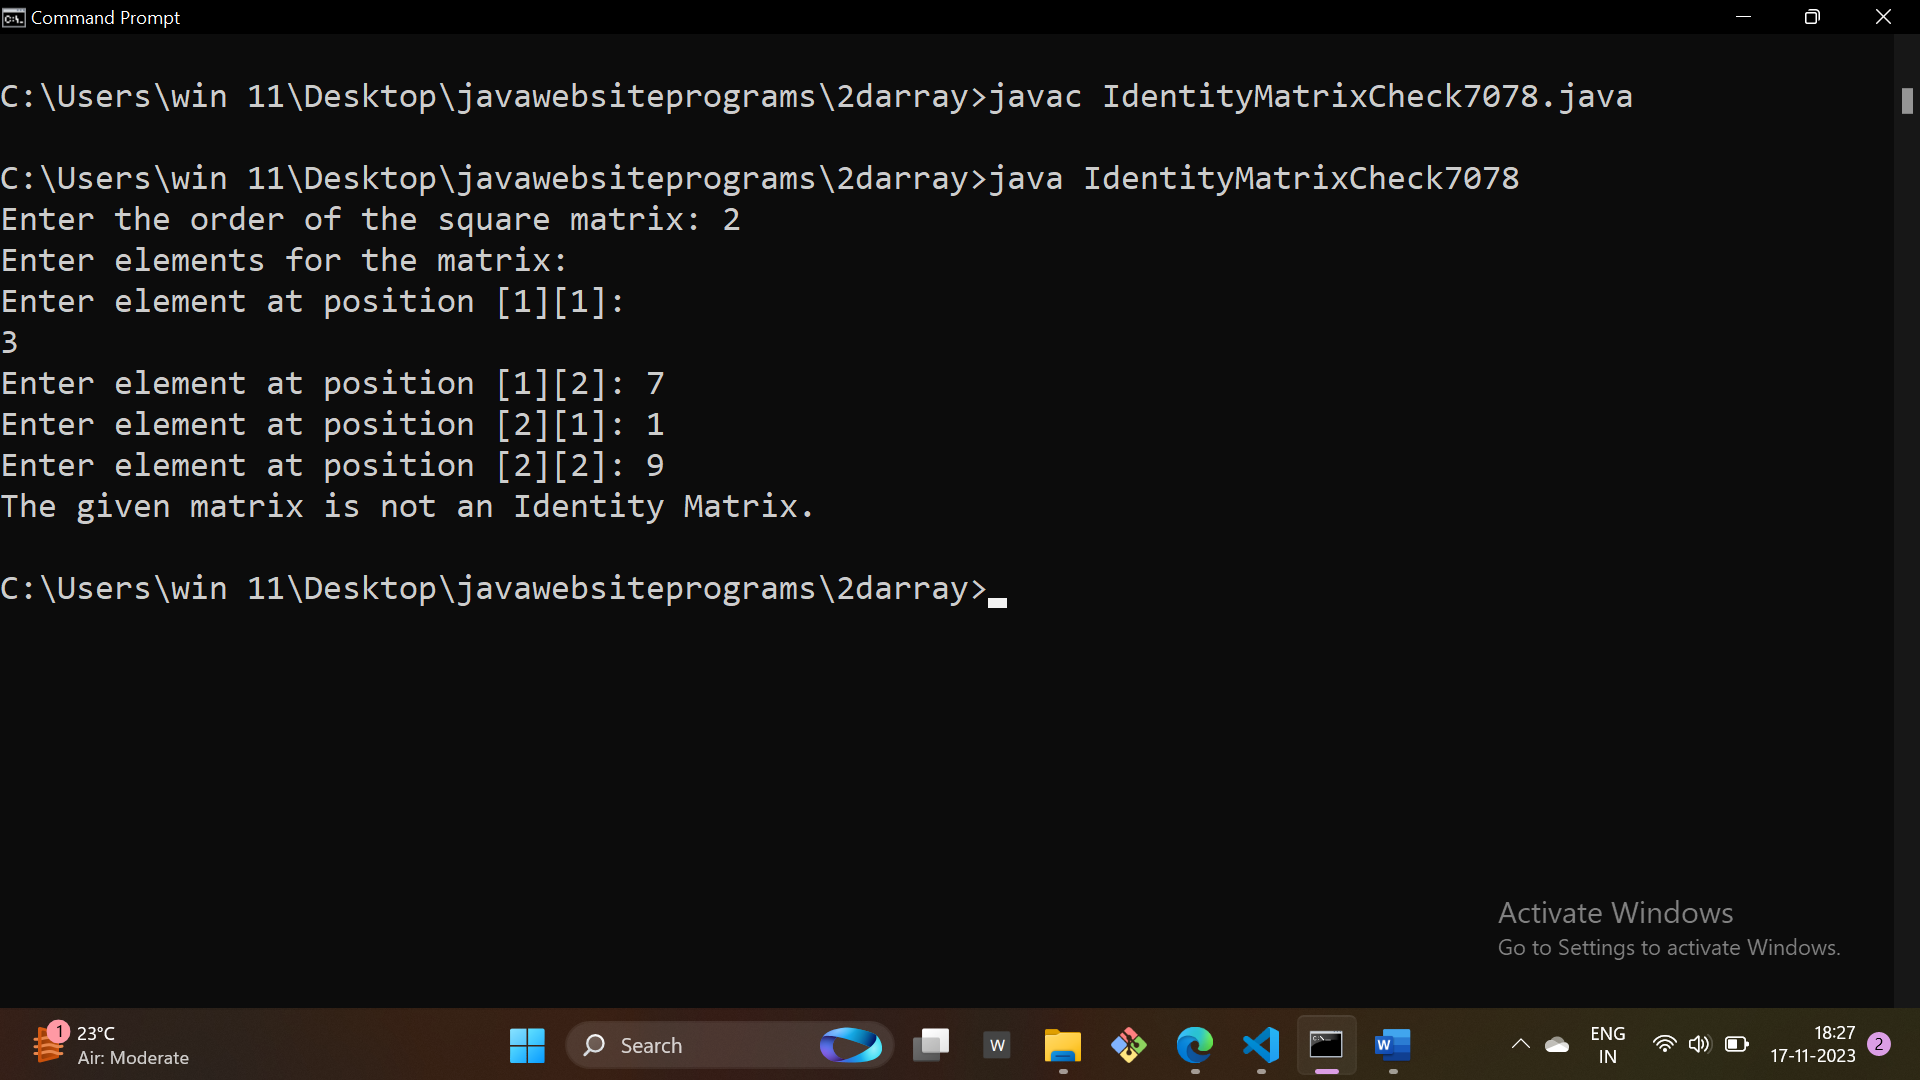Open File Explorer from taskbar

tap(1062, 1045)
